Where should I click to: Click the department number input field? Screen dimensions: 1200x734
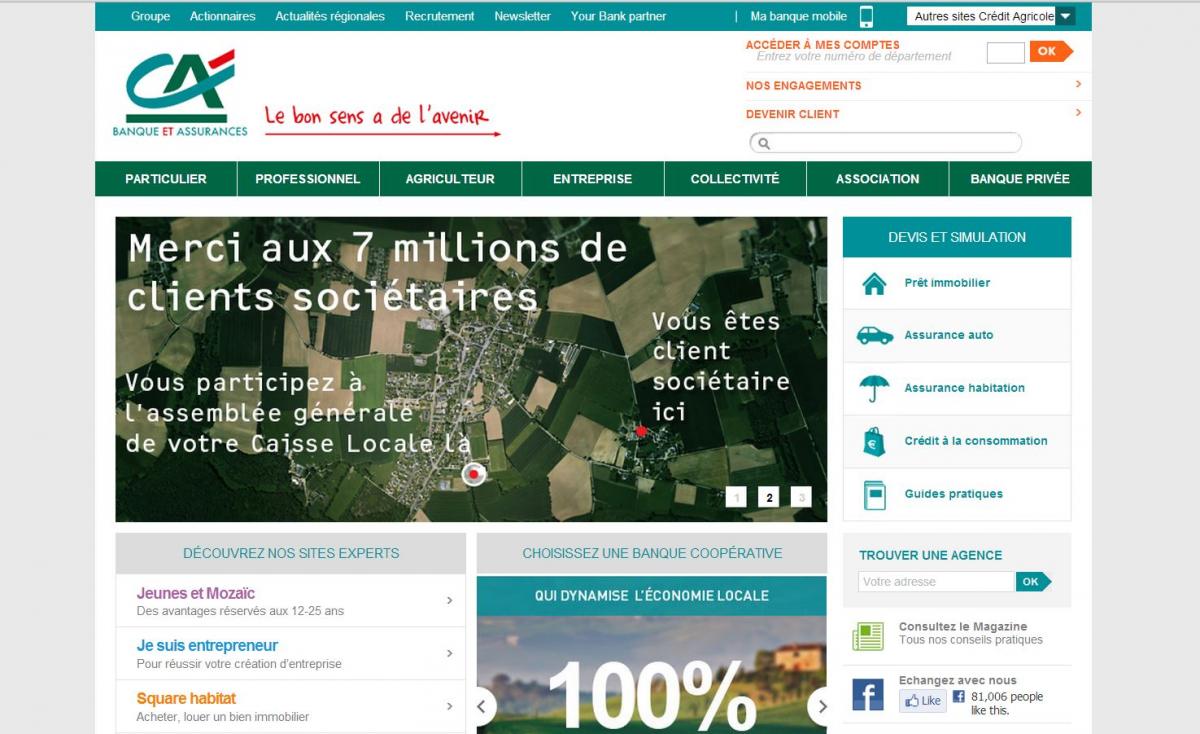coord(1005,53)
